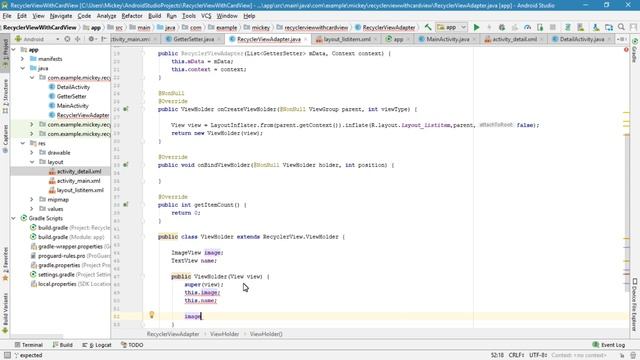Viewport: 640px width, 360px height.
Task: Collapse the app module tree node
Action: click(14, 49)
